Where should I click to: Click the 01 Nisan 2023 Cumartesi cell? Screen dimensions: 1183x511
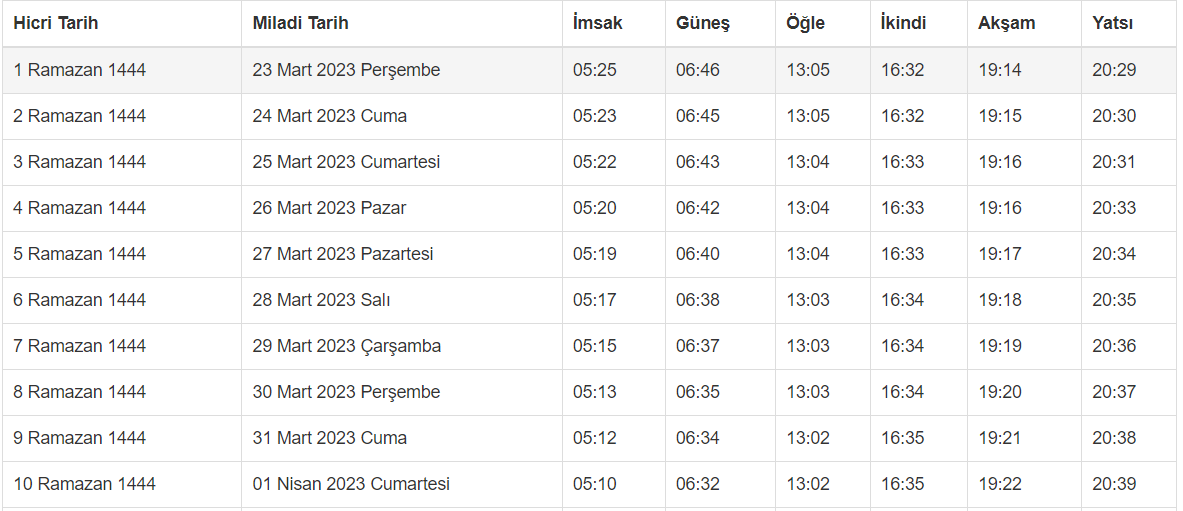click(351, 484)
